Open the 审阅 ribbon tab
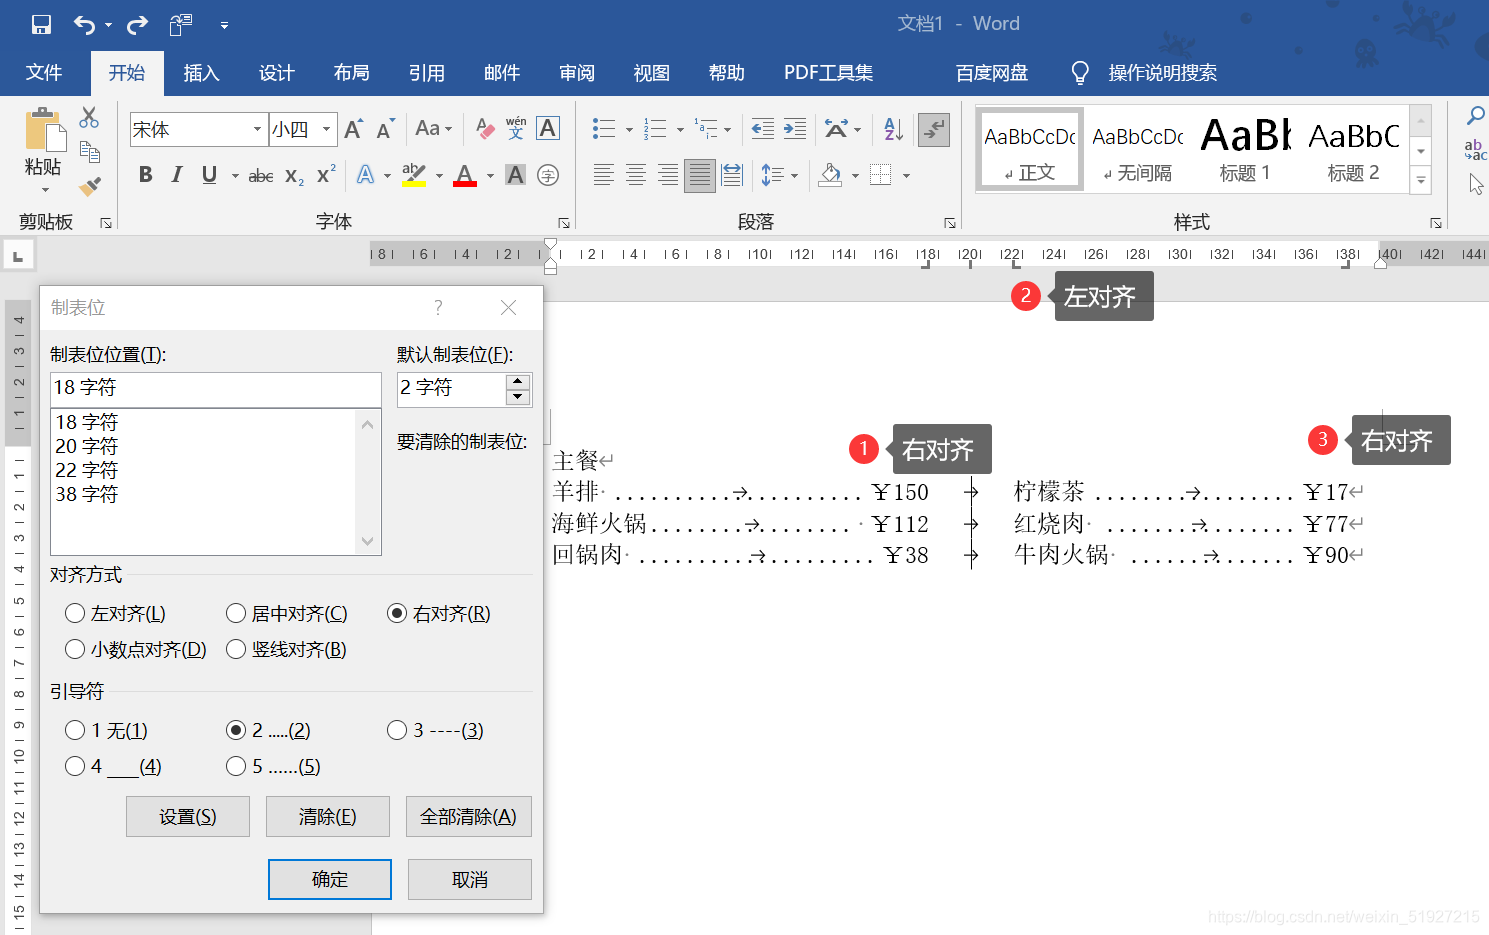Image resolution: width=1489 pixels, height=935 pixels. pyautogui.click(x=576, y=72)
